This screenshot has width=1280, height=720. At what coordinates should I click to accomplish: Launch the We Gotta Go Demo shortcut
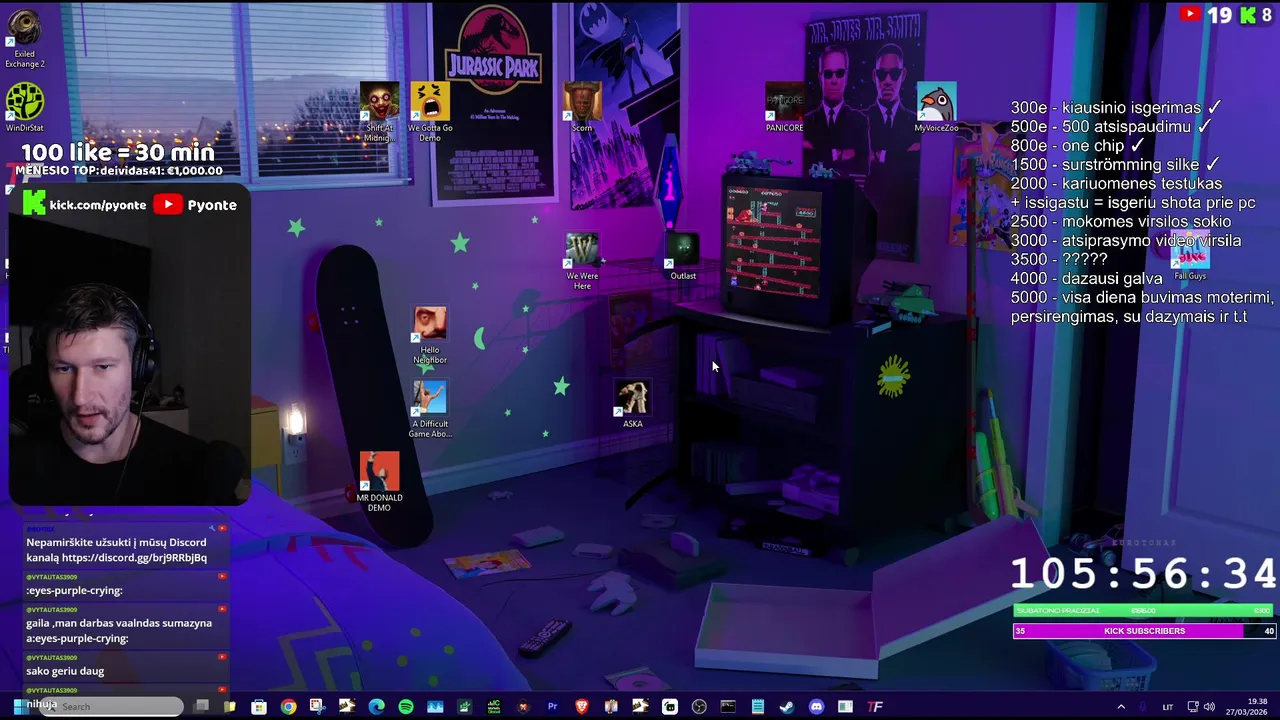[x=430, y=112]
